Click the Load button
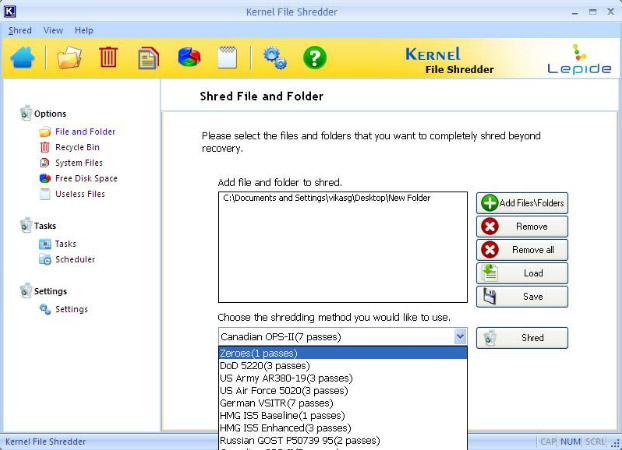 (522, 273)
